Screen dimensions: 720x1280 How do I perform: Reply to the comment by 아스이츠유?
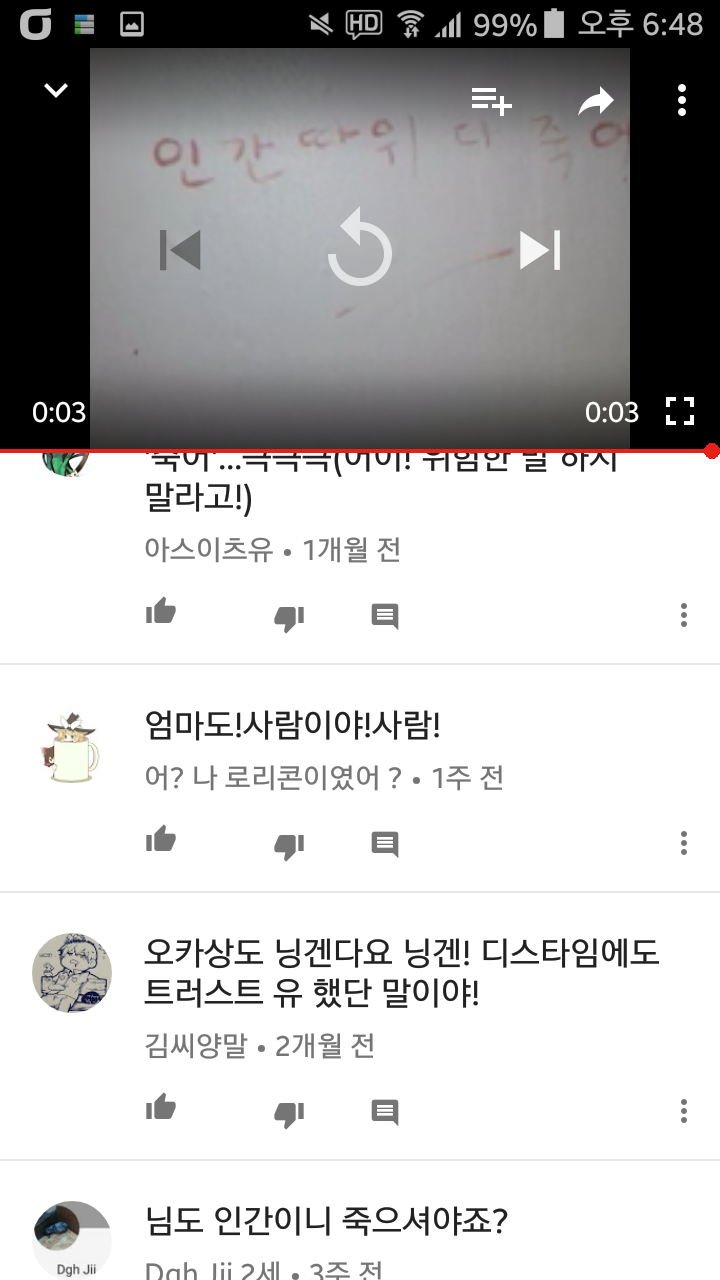click(385, 616)
